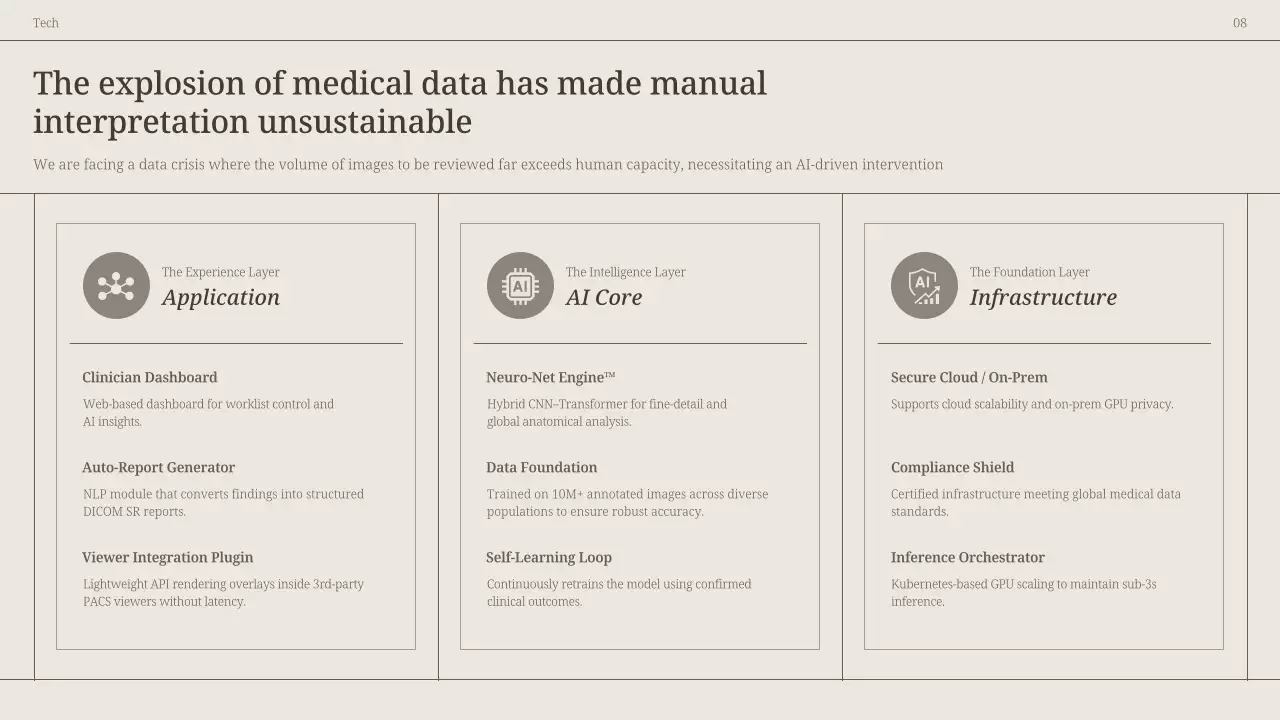Select the Clinician Dashboard heading
The width and height of the screenshot is (1280, 720).
150,377
